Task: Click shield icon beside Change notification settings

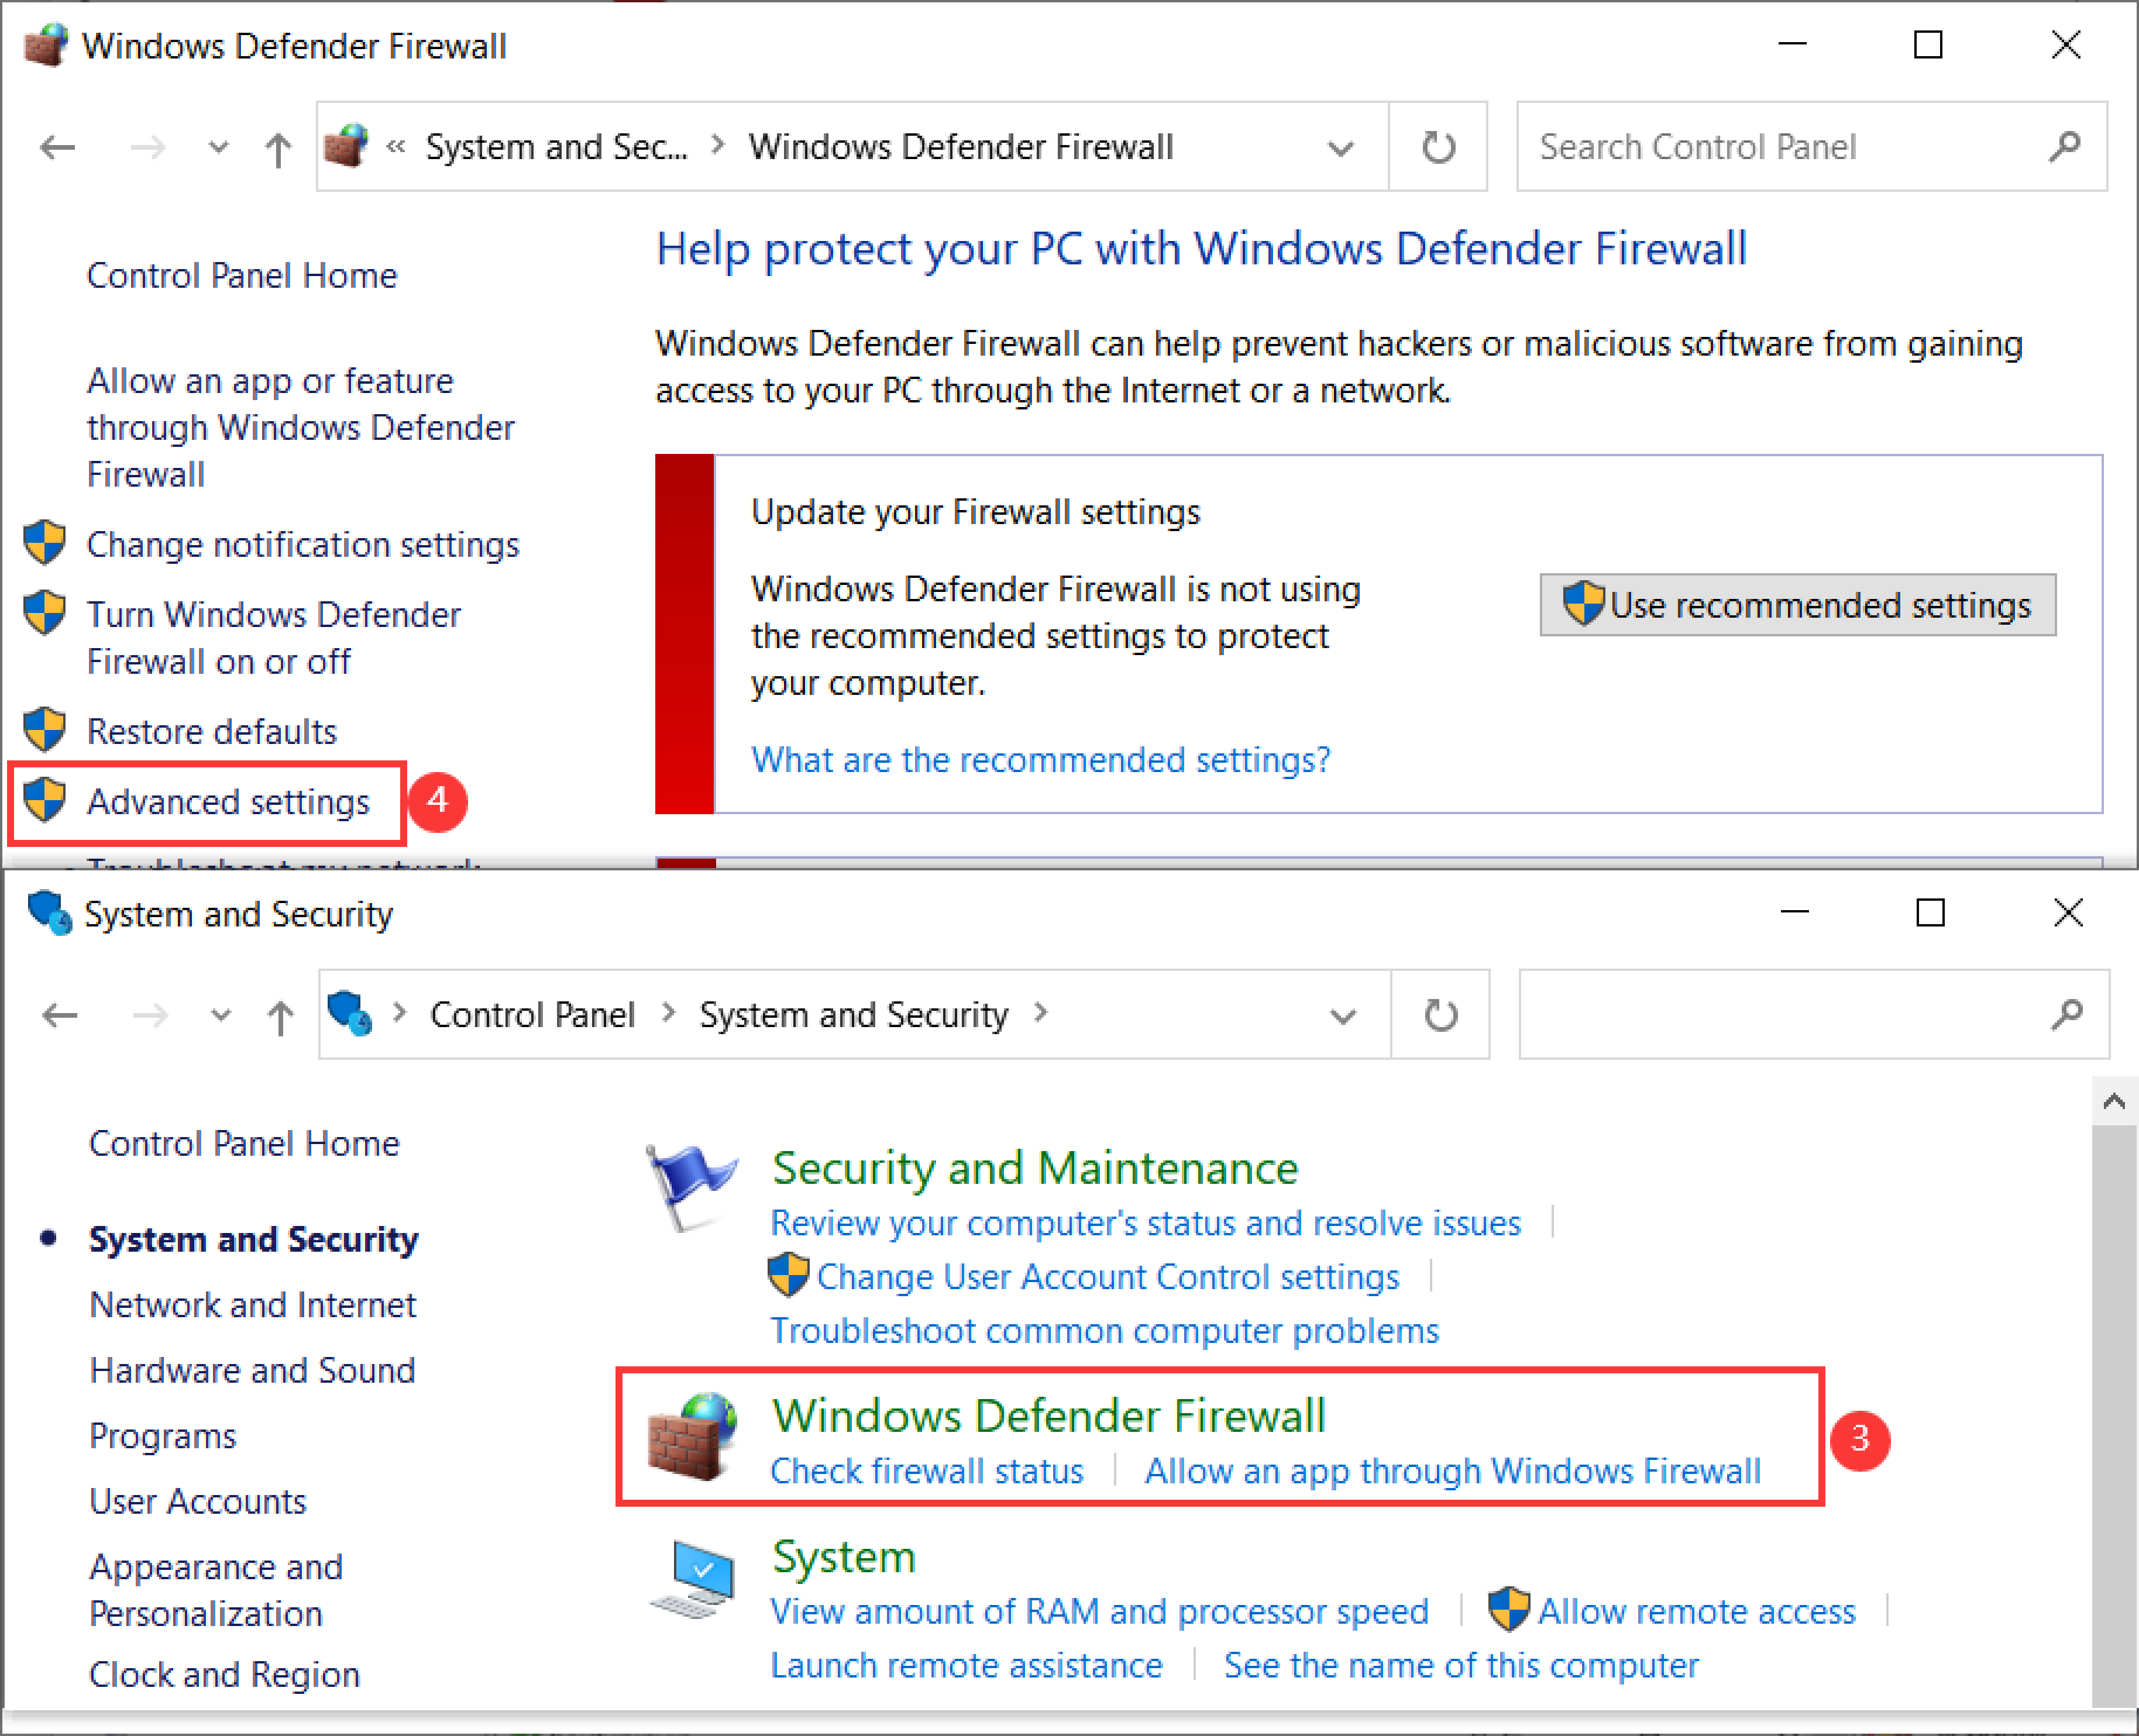Action: pos(45,543)
